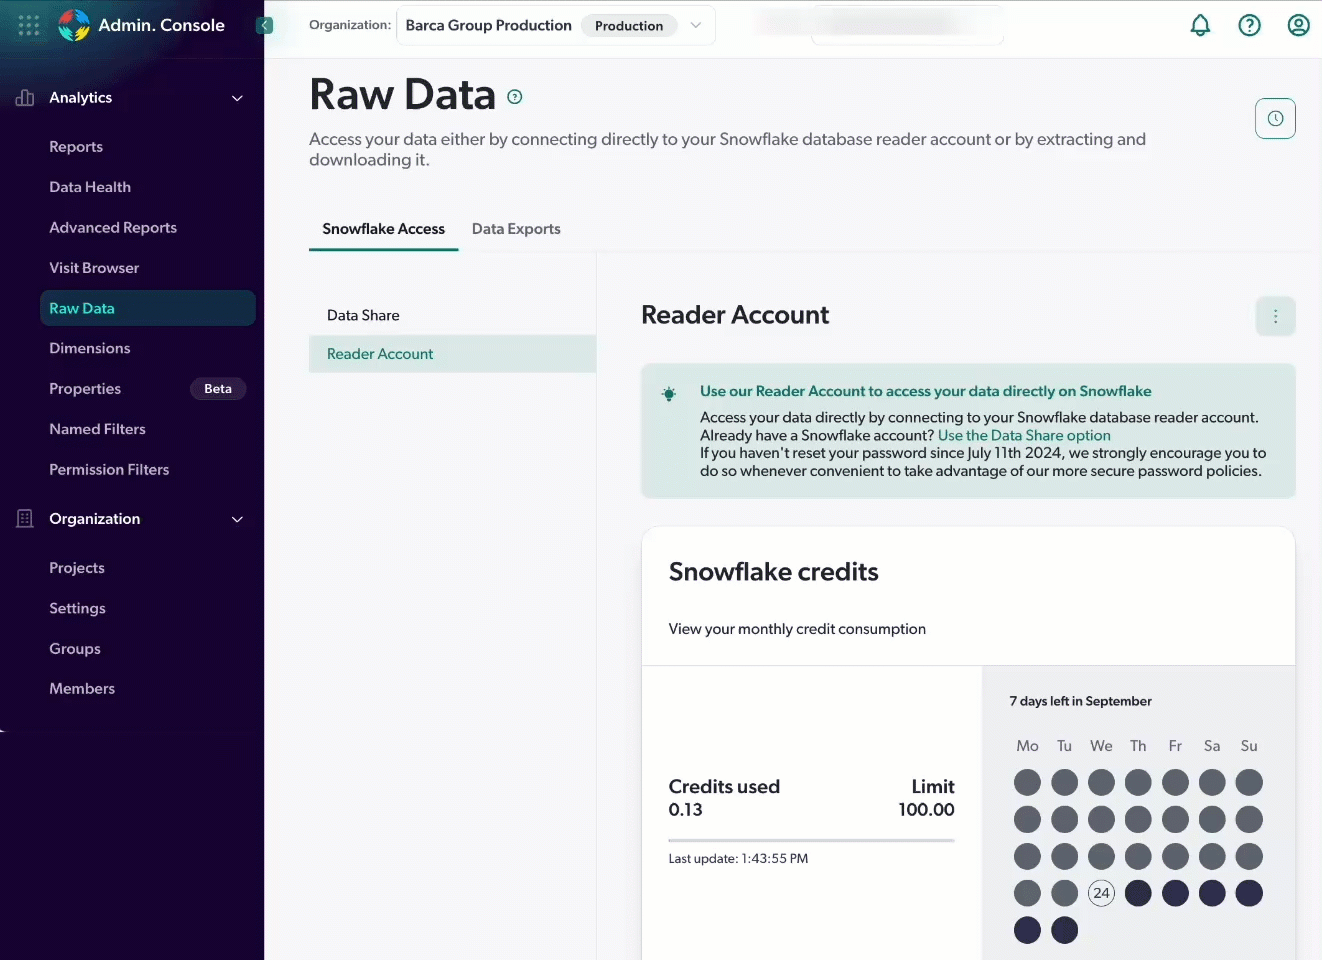Click the apps grid icon top left
Screen dimensions: 1322x960
pyautogui.click(x=28, y=25)
